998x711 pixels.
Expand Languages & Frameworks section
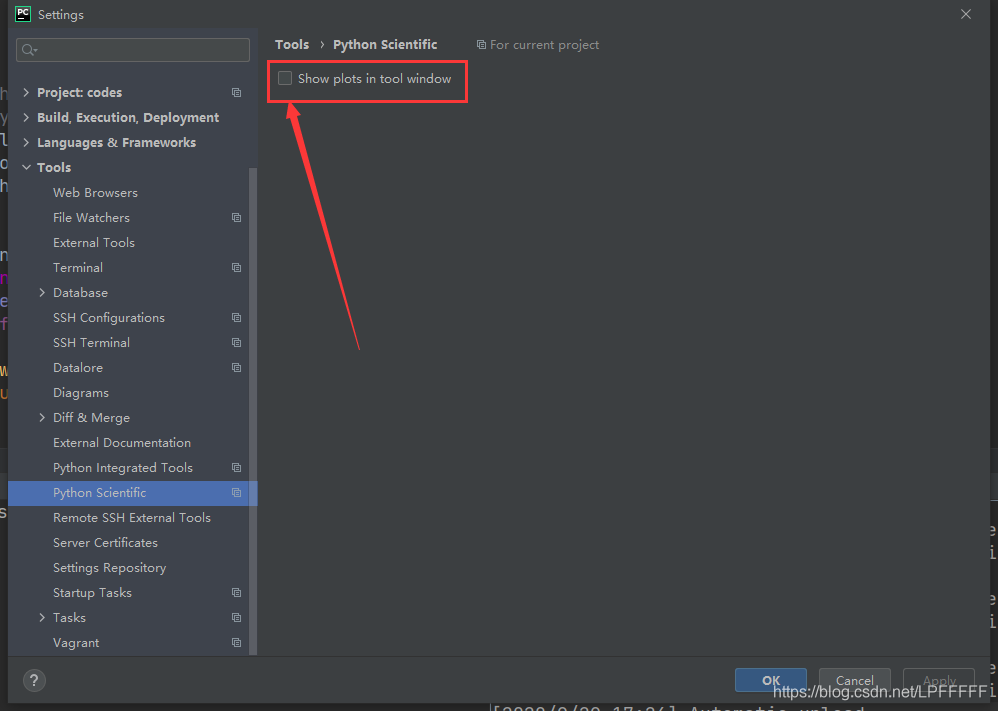(26, 143)
